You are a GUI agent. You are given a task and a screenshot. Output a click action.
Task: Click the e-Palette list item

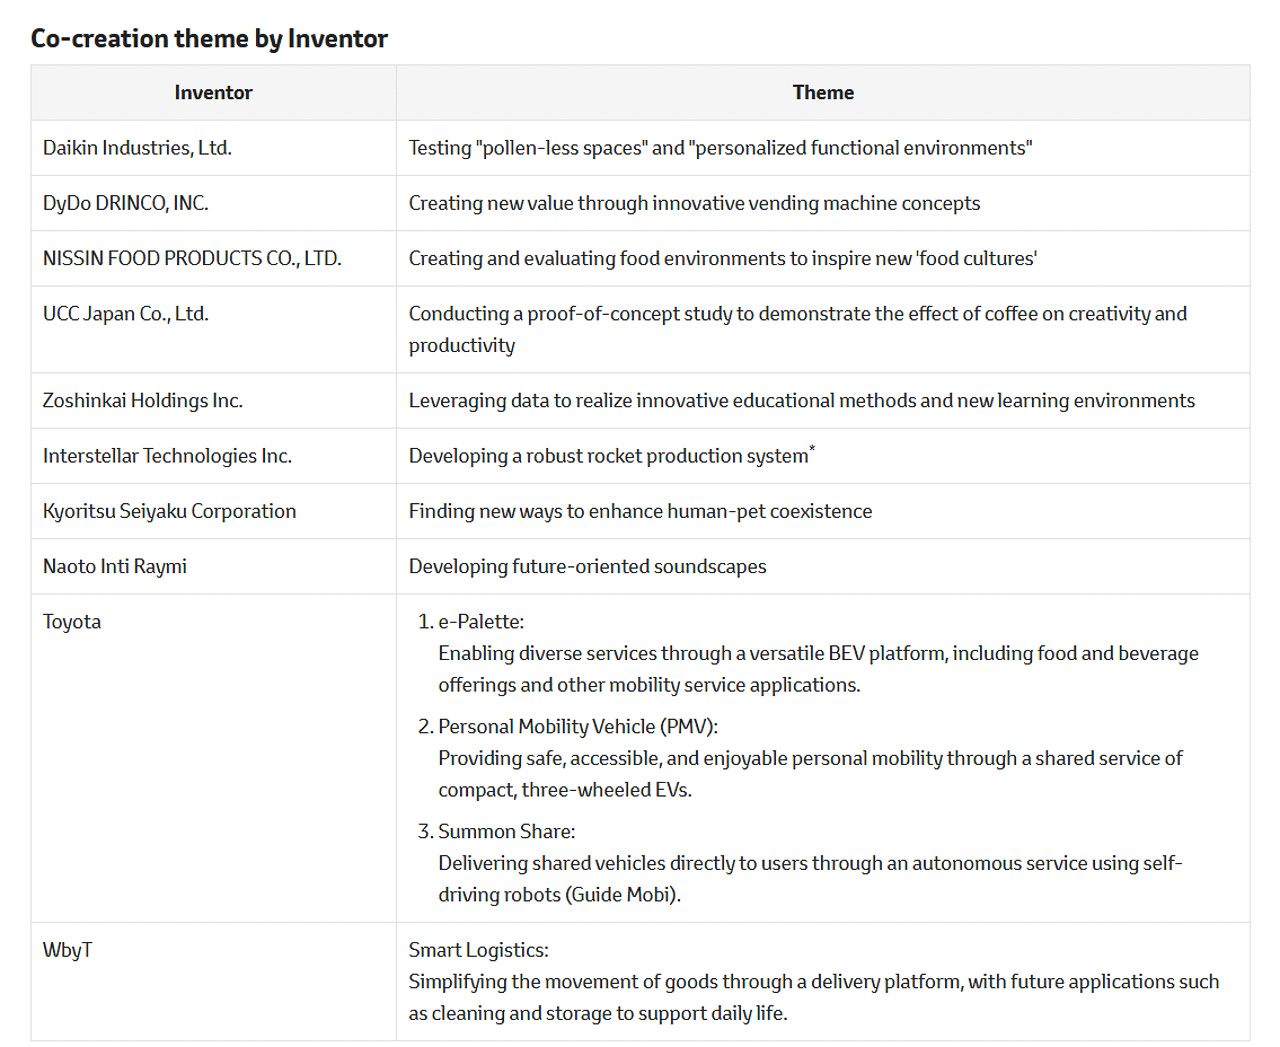pyautogui.click(x=480, y=622)
